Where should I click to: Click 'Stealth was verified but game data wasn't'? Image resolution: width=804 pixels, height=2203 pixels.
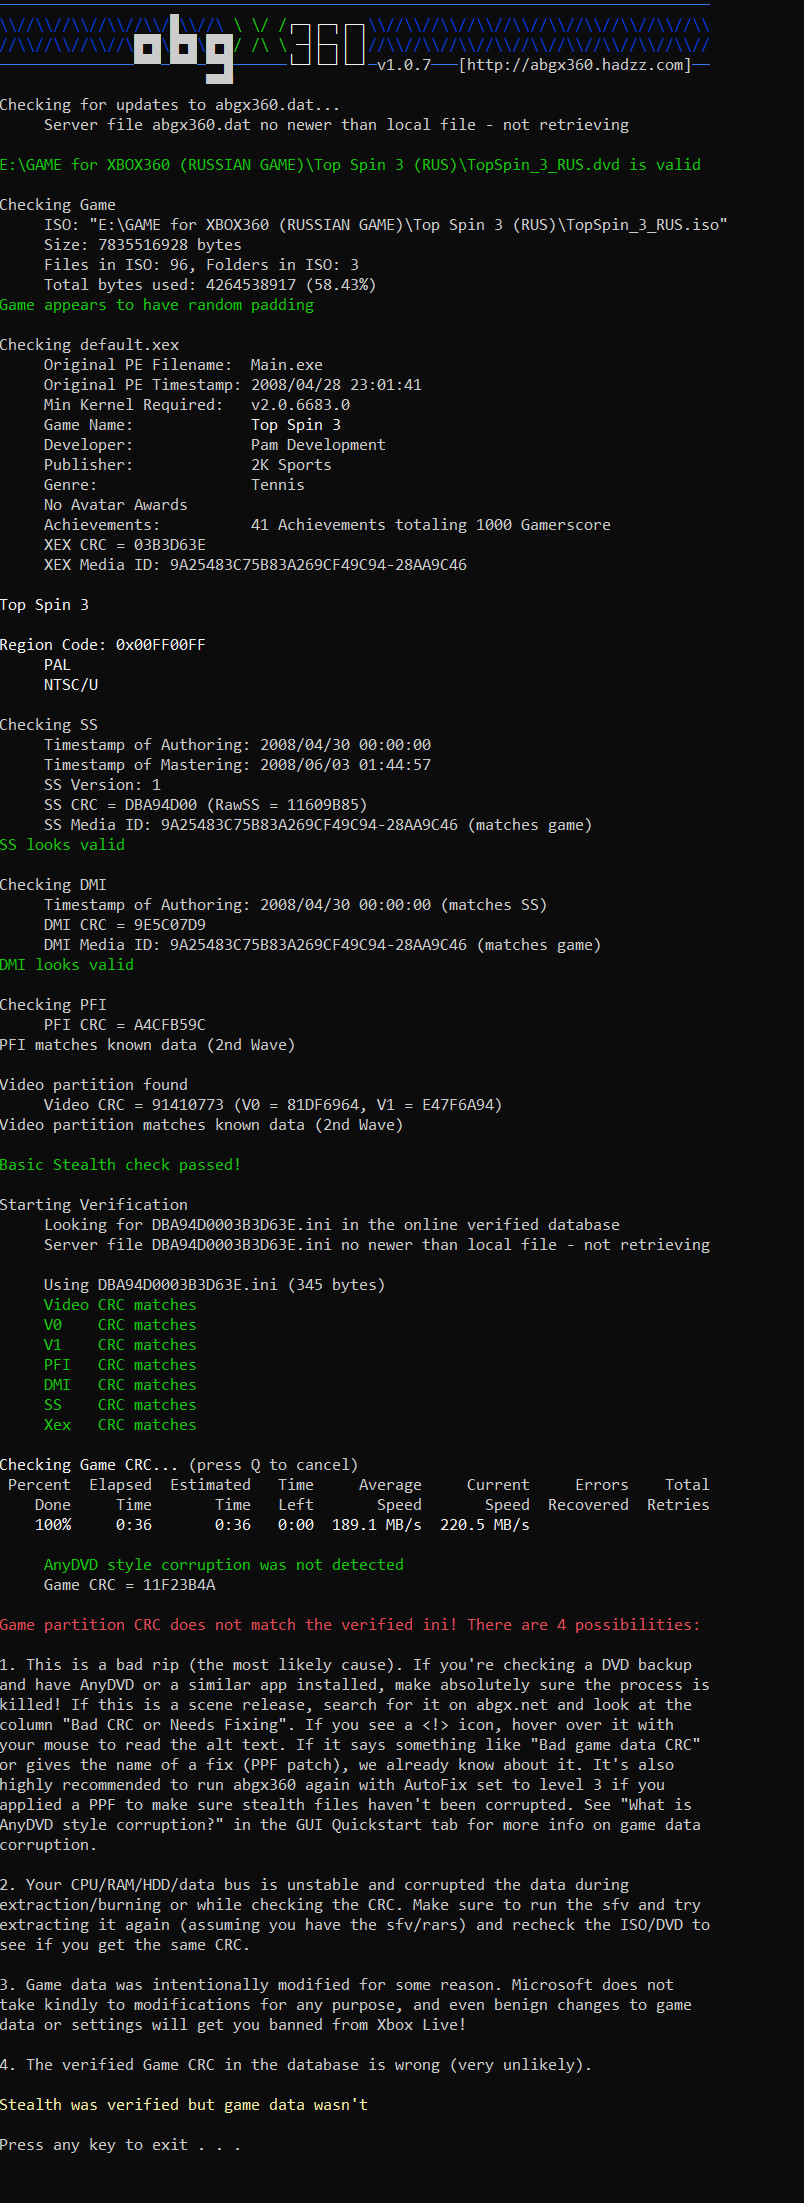click(184, 2105)
